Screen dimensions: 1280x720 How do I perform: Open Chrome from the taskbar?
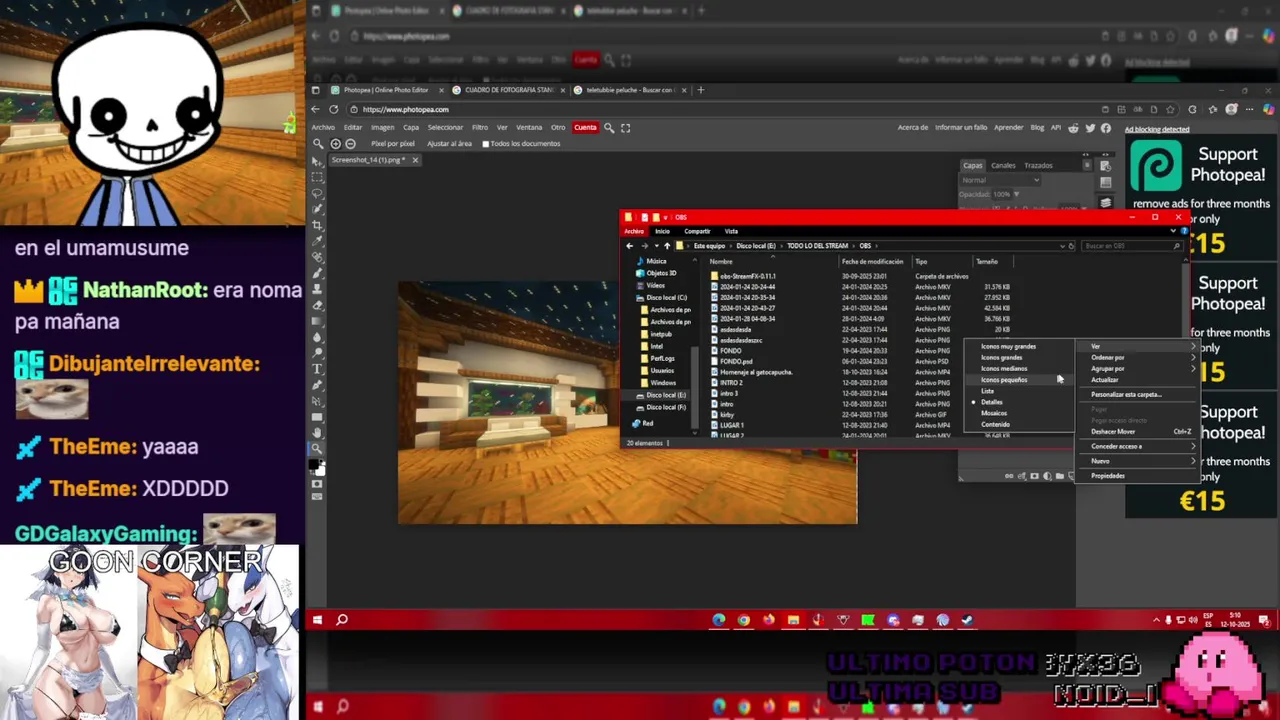tap(744, 620)
